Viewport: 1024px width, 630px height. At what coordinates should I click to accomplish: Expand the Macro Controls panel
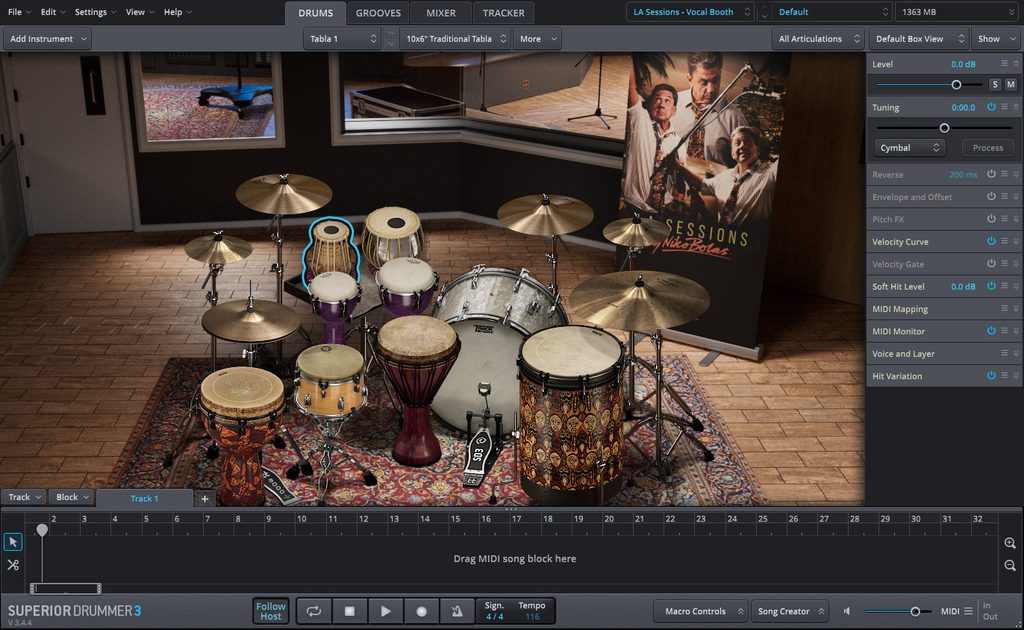point(702,611)
